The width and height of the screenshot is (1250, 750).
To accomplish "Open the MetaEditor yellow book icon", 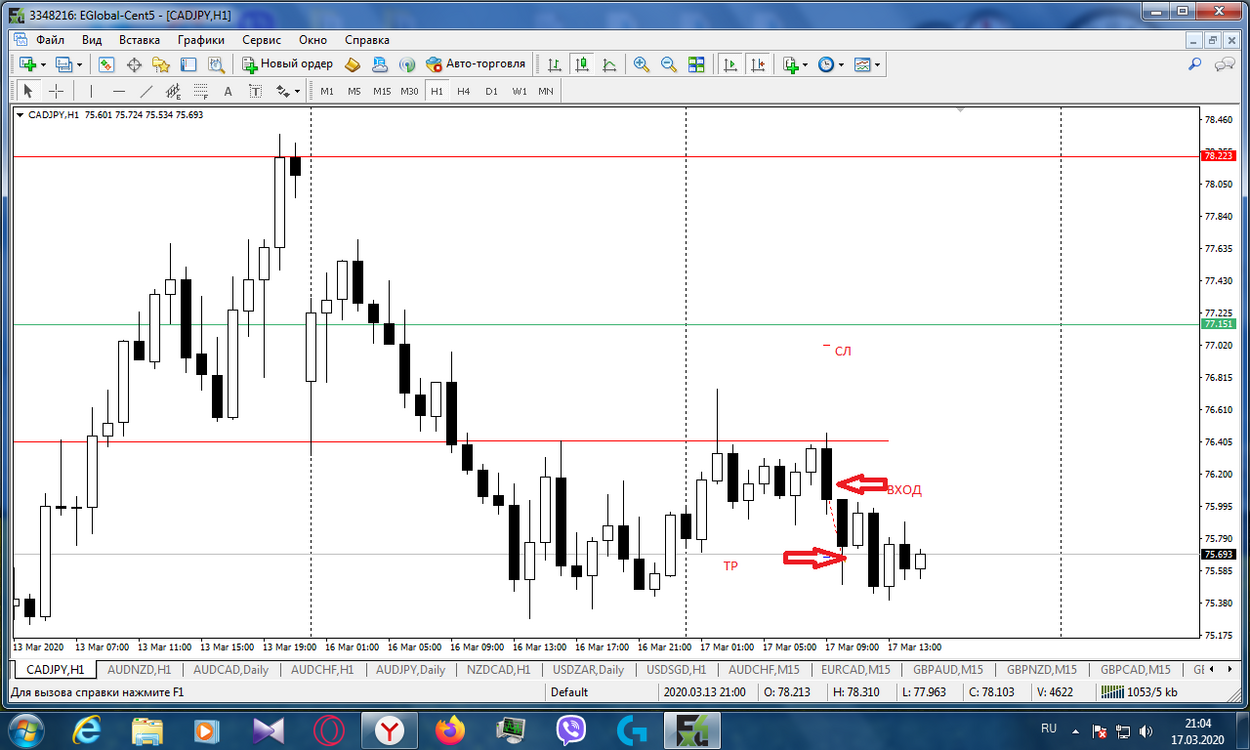I will tap(352, 64).
